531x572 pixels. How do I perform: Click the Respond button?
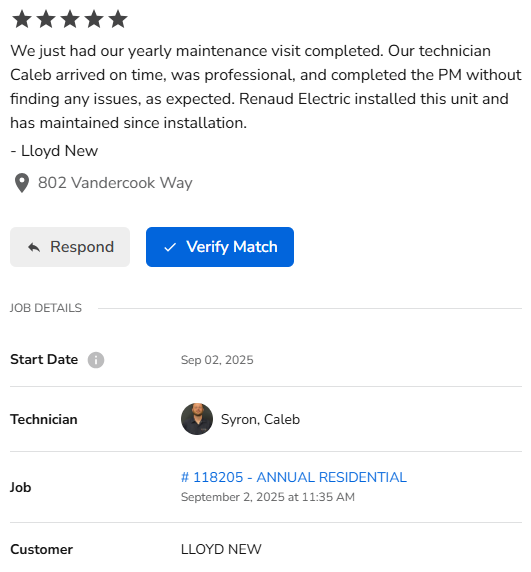tap(70, 247)
